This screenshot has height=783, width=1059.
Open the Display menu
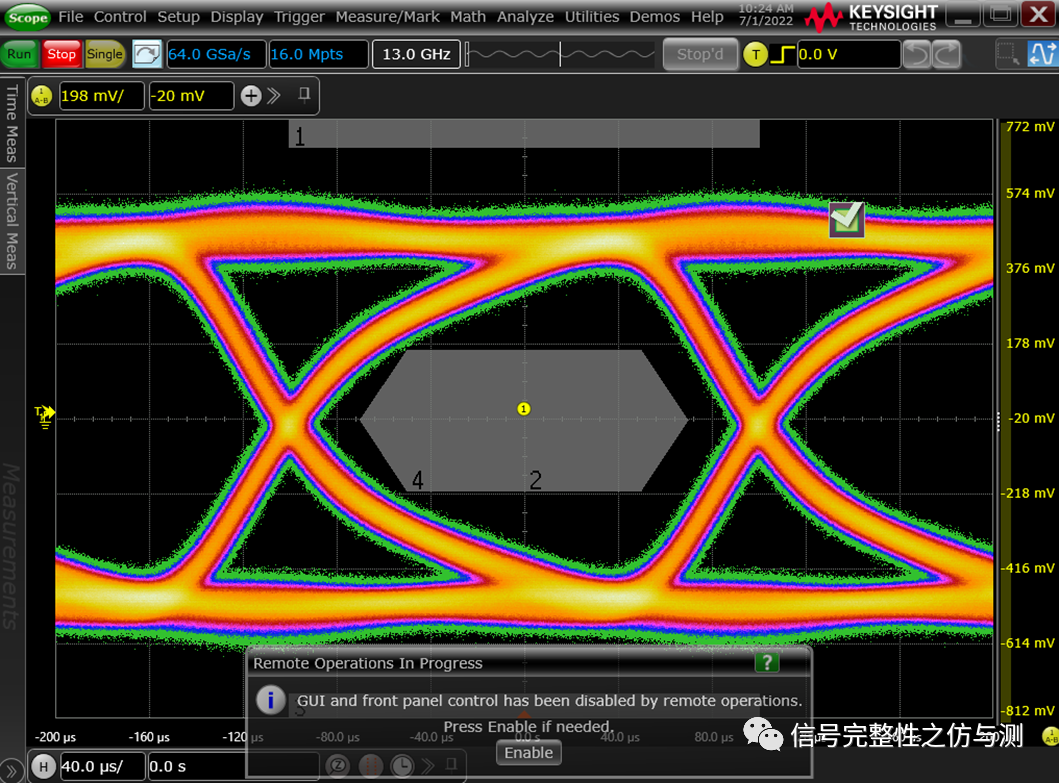click(236, 16)
